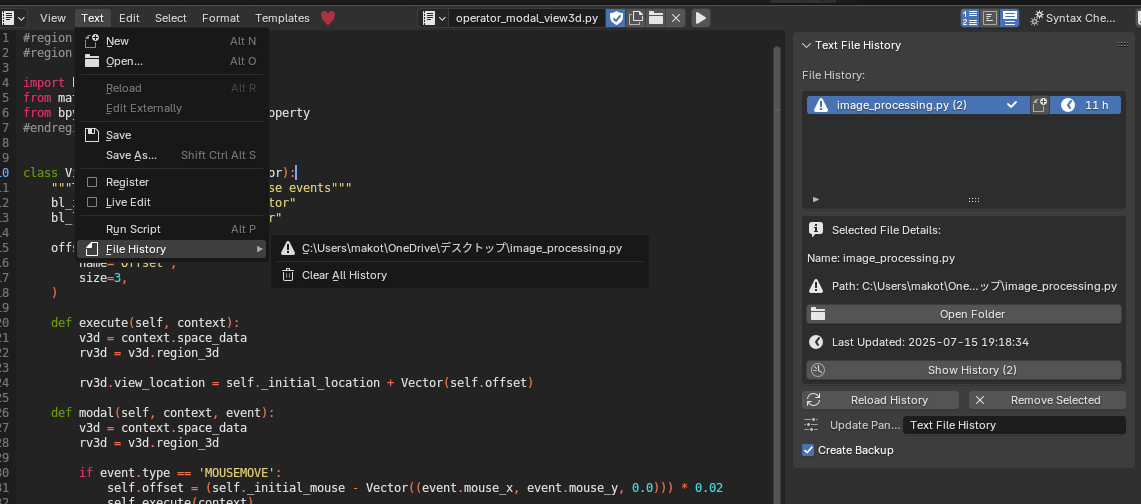1141x504 pixels.
Task: Click the new text duplicate icon
Action: pos(636,18)
